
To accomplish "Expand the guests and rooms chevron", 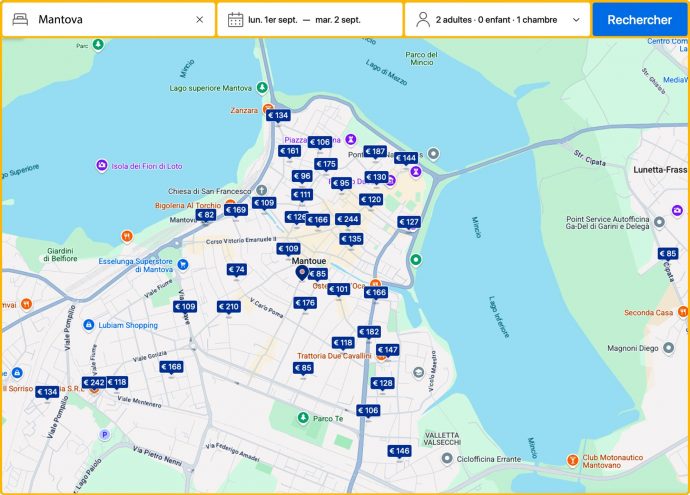I will coord(576,19).
